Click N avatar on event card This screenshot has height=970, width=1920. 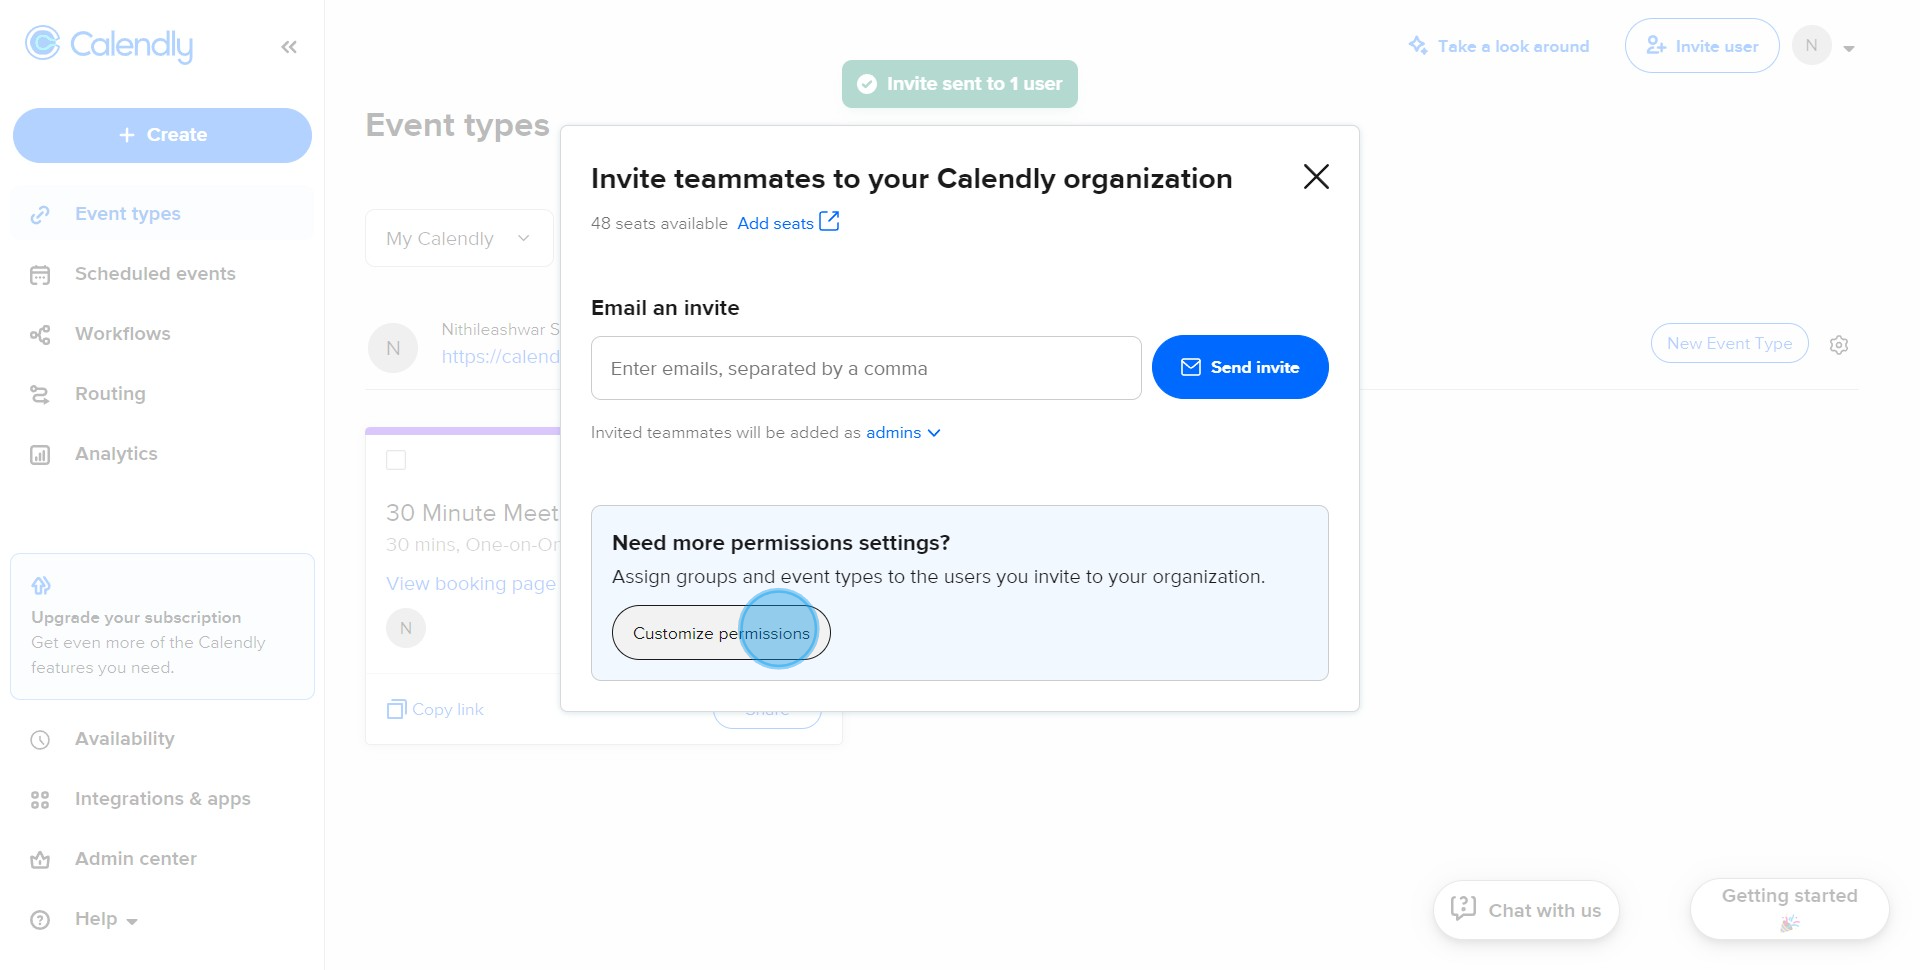[406, 628]
